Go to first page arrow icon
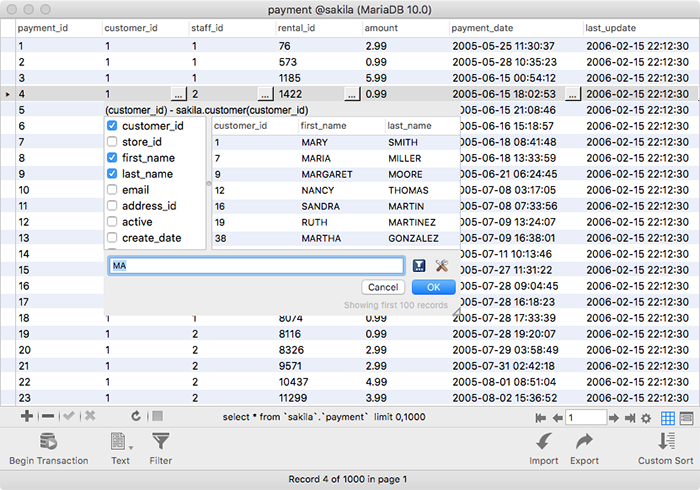The image size is (700, 490). pos(540,418)
